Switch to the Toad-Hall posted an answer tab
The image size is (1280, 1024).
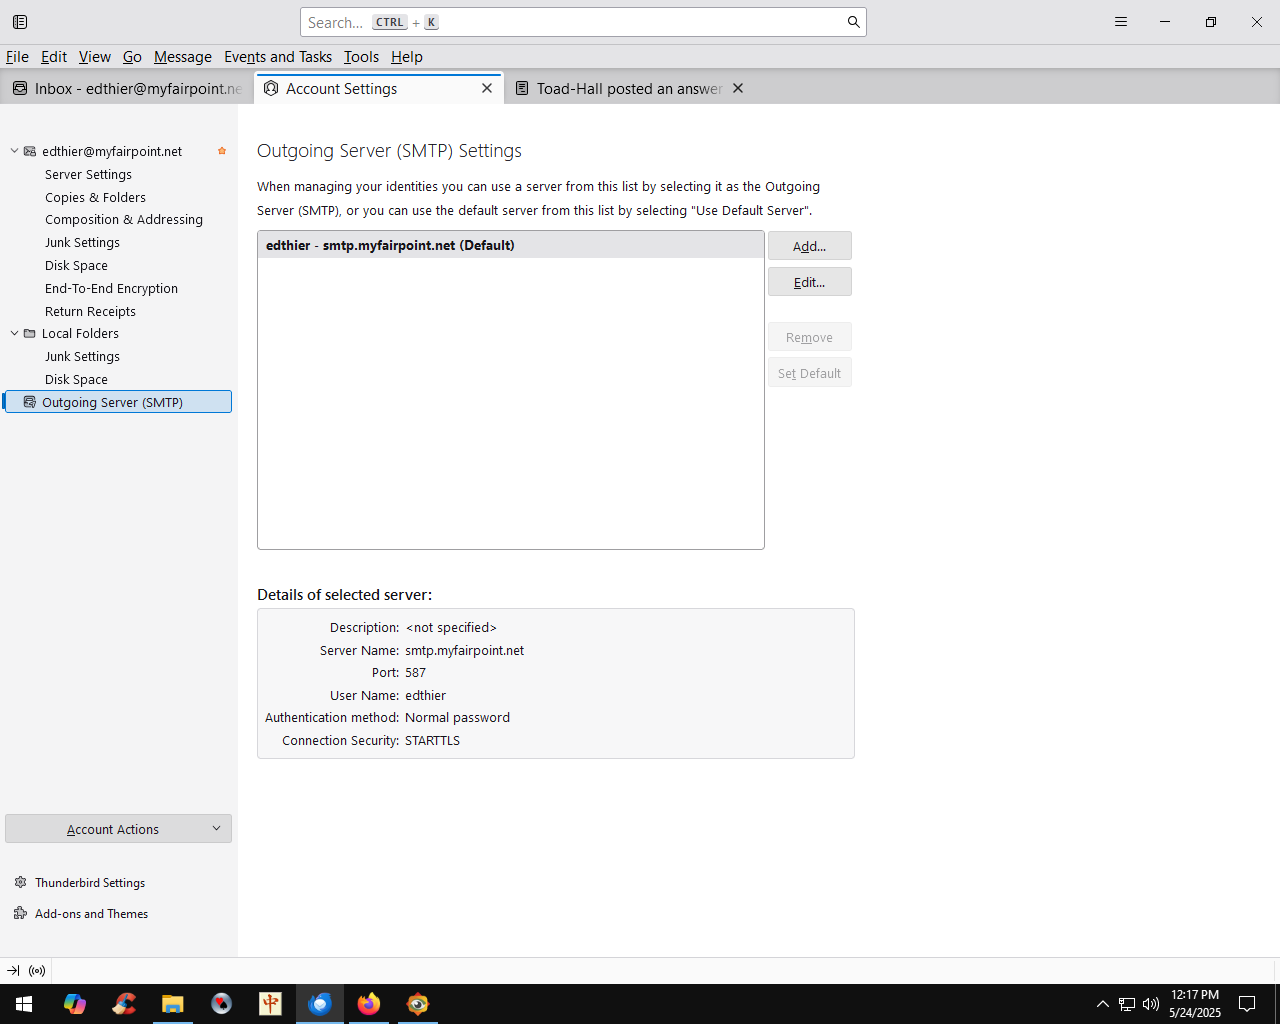tap(629, 89)
